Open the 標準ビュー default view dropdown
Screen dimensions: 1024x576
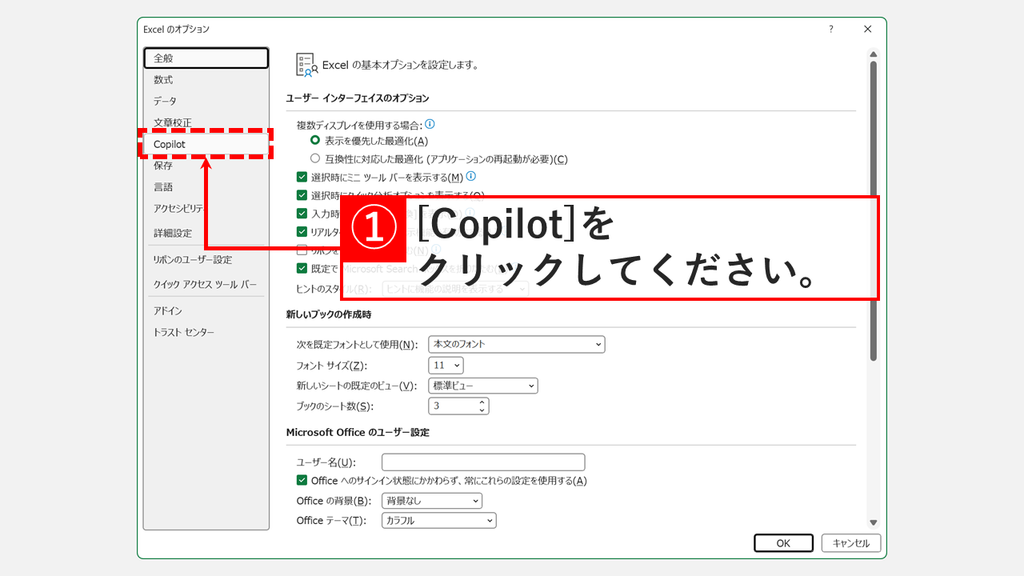point(483,386)
